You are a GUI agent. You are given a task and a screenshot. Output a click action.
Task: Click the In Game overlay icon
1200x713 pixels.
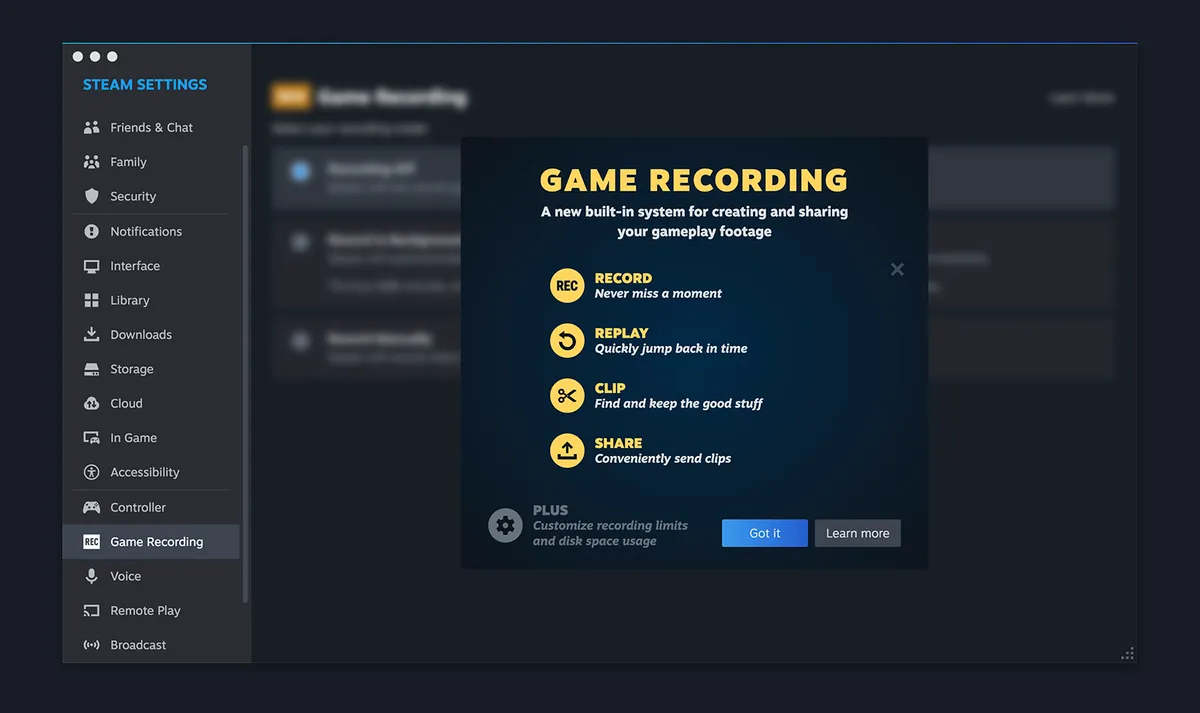coord(91,438)
